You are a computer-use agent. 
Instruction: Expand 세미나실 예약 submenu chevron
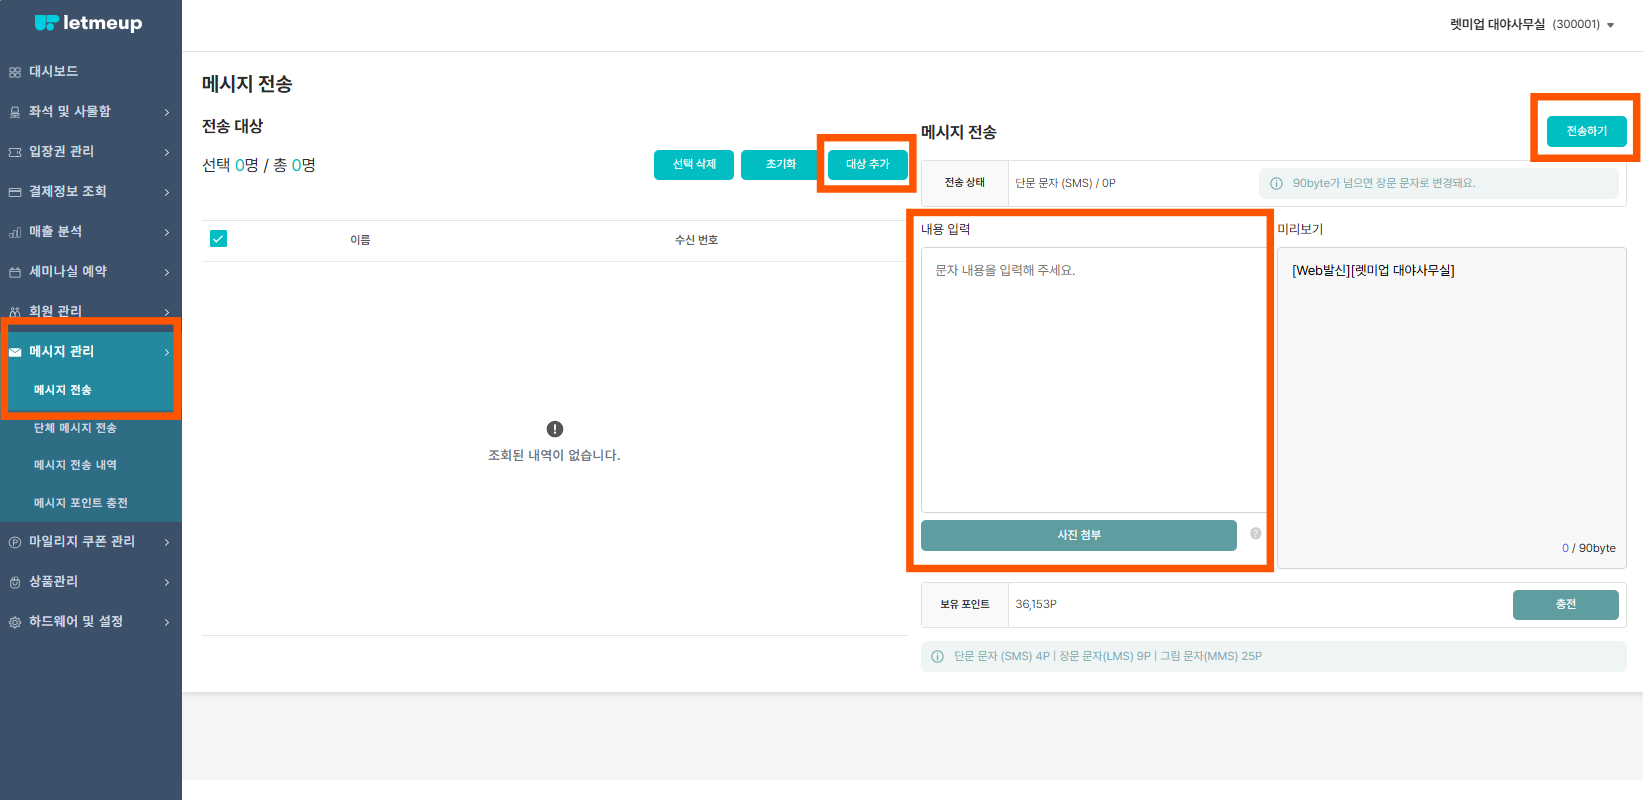click(167, 272)
